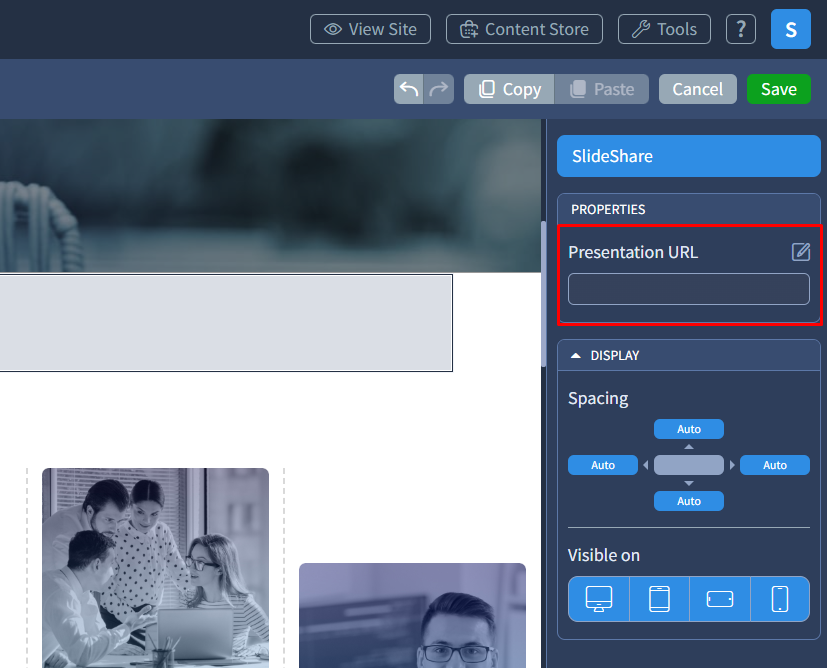Toggle mobile phone visibility icon
The width and height of the screenshot is (827, 668).
click(x=780, y=599)
